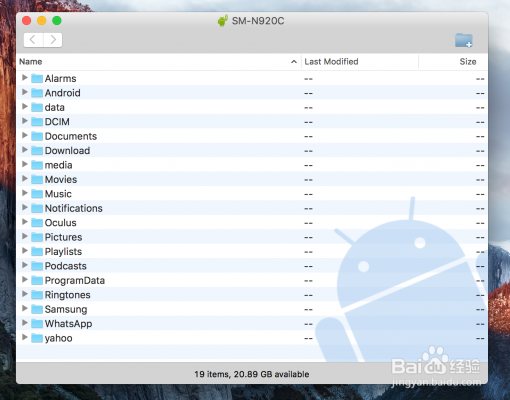Expand the Android folder triangle
The height and width of the screenshot is (400, 510).
[x=25, y=92]
